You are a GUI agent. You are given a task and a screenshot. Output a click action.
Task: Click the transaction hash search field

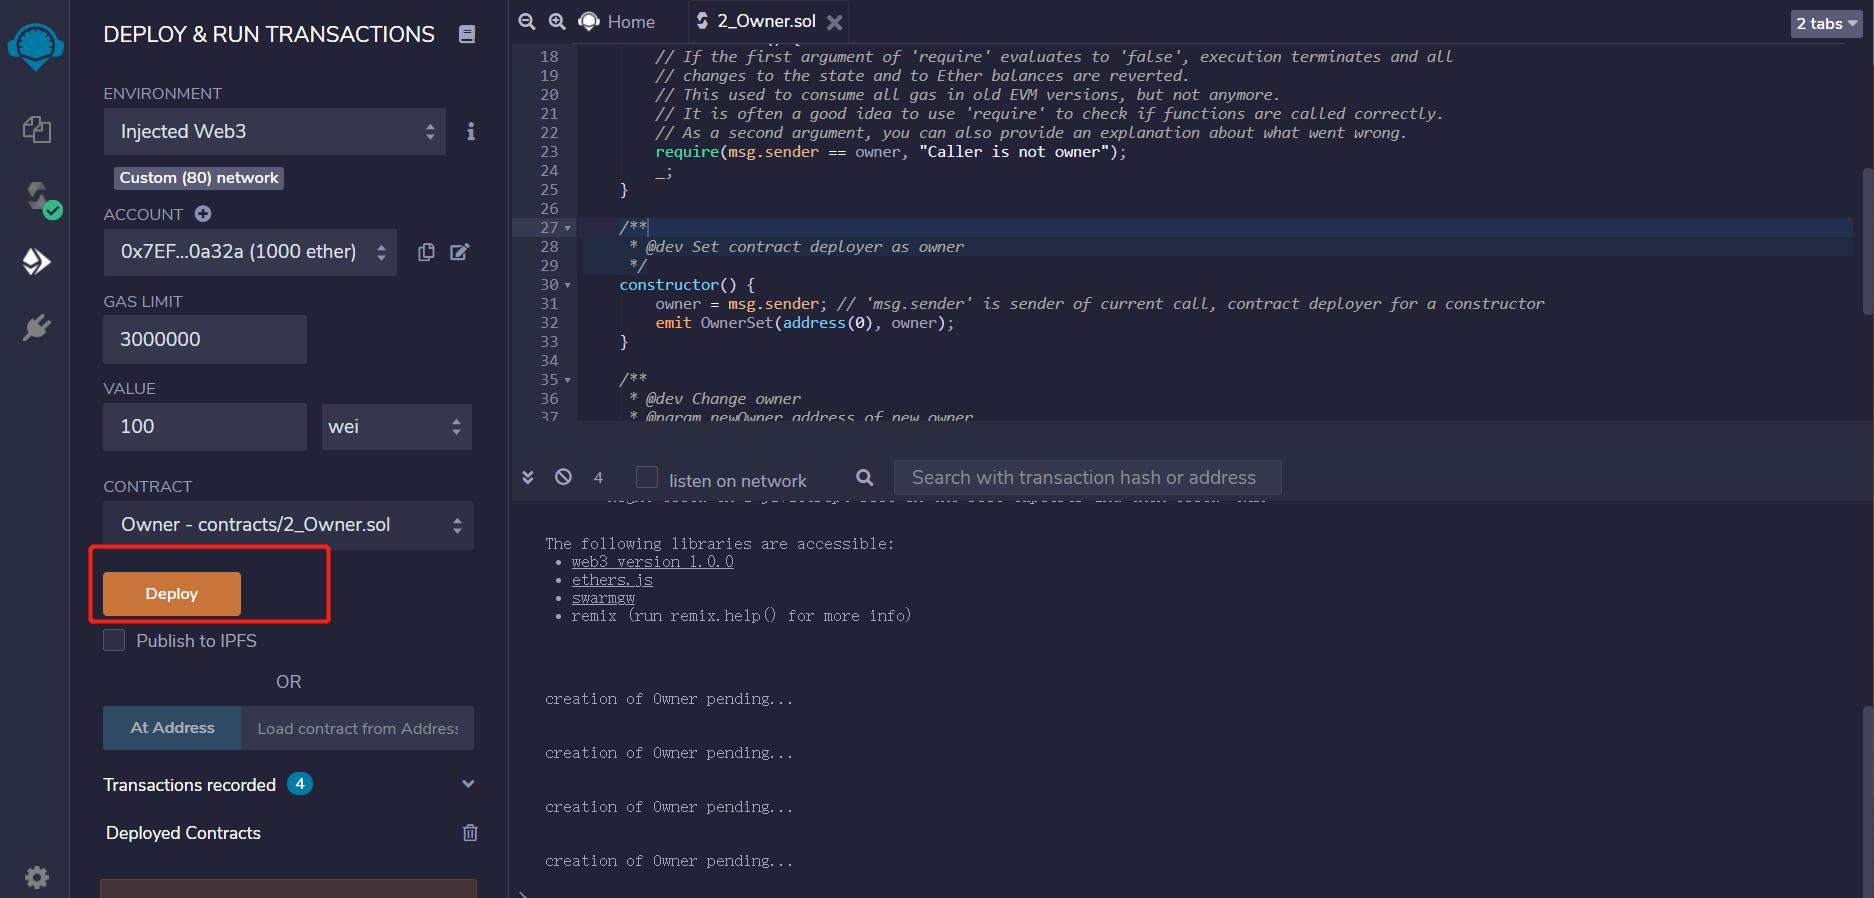[x=1087, y=478]
